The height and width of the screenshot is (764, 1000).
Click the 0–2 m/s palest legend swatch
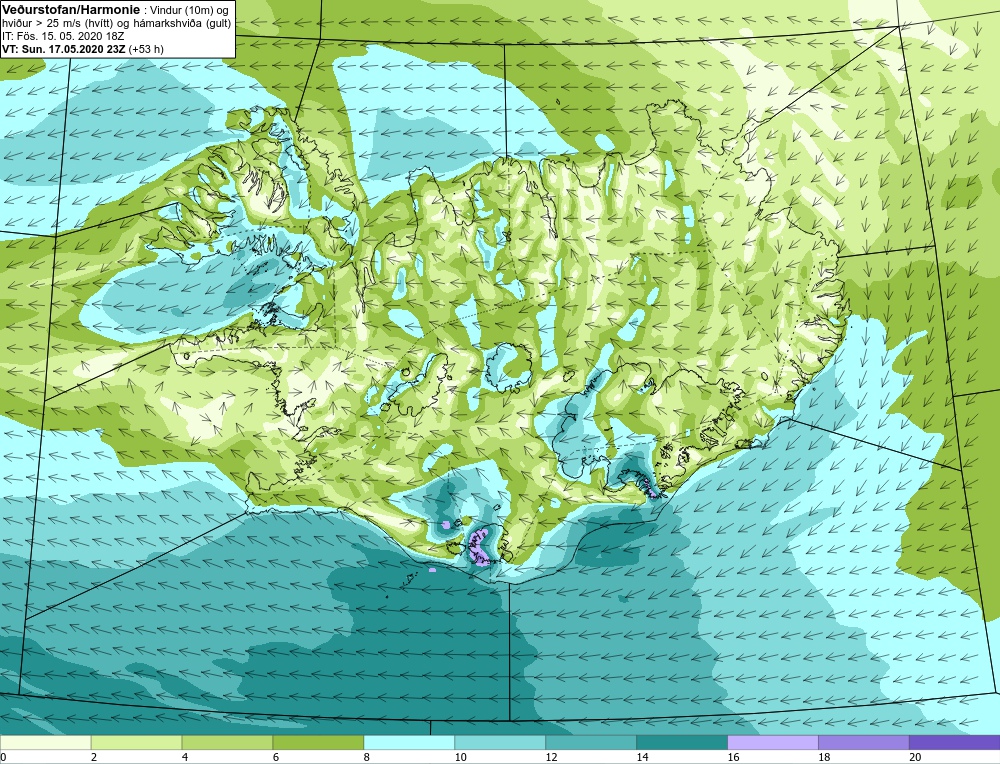point(45,743)
